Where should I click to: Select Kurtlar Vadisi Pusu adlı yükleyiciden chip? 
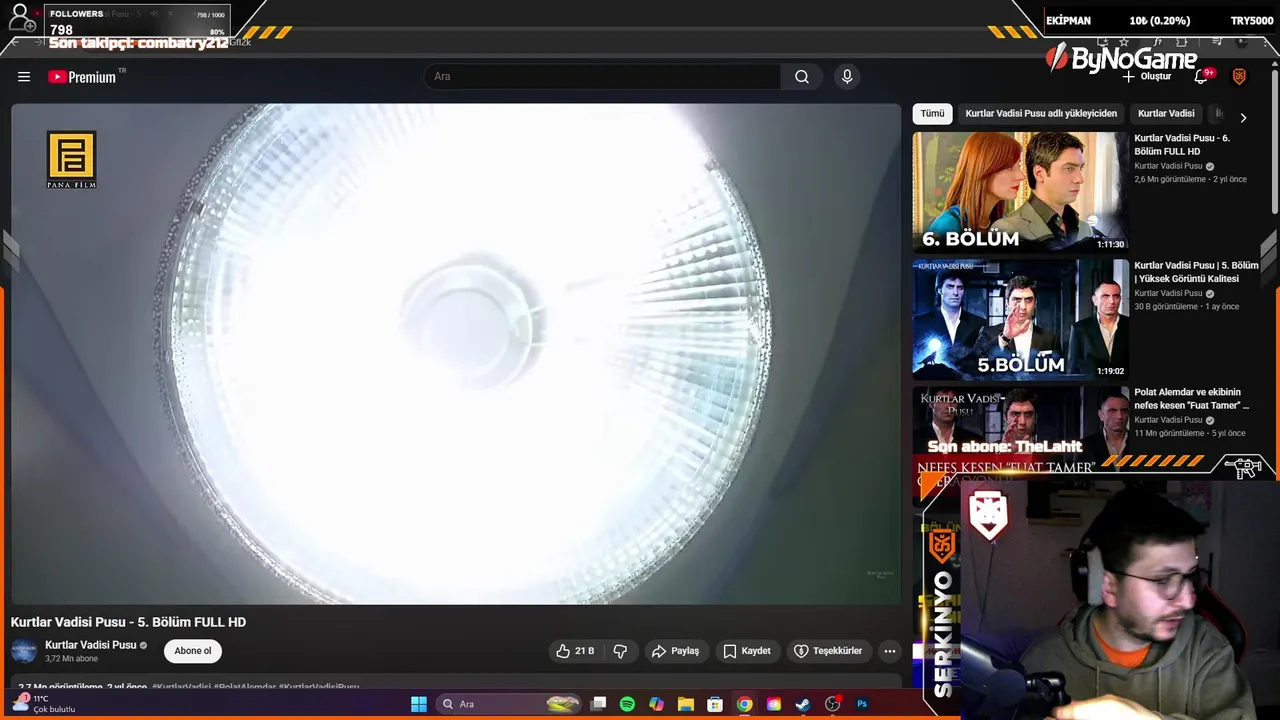pyautogui.click(x=1041, y=114)
